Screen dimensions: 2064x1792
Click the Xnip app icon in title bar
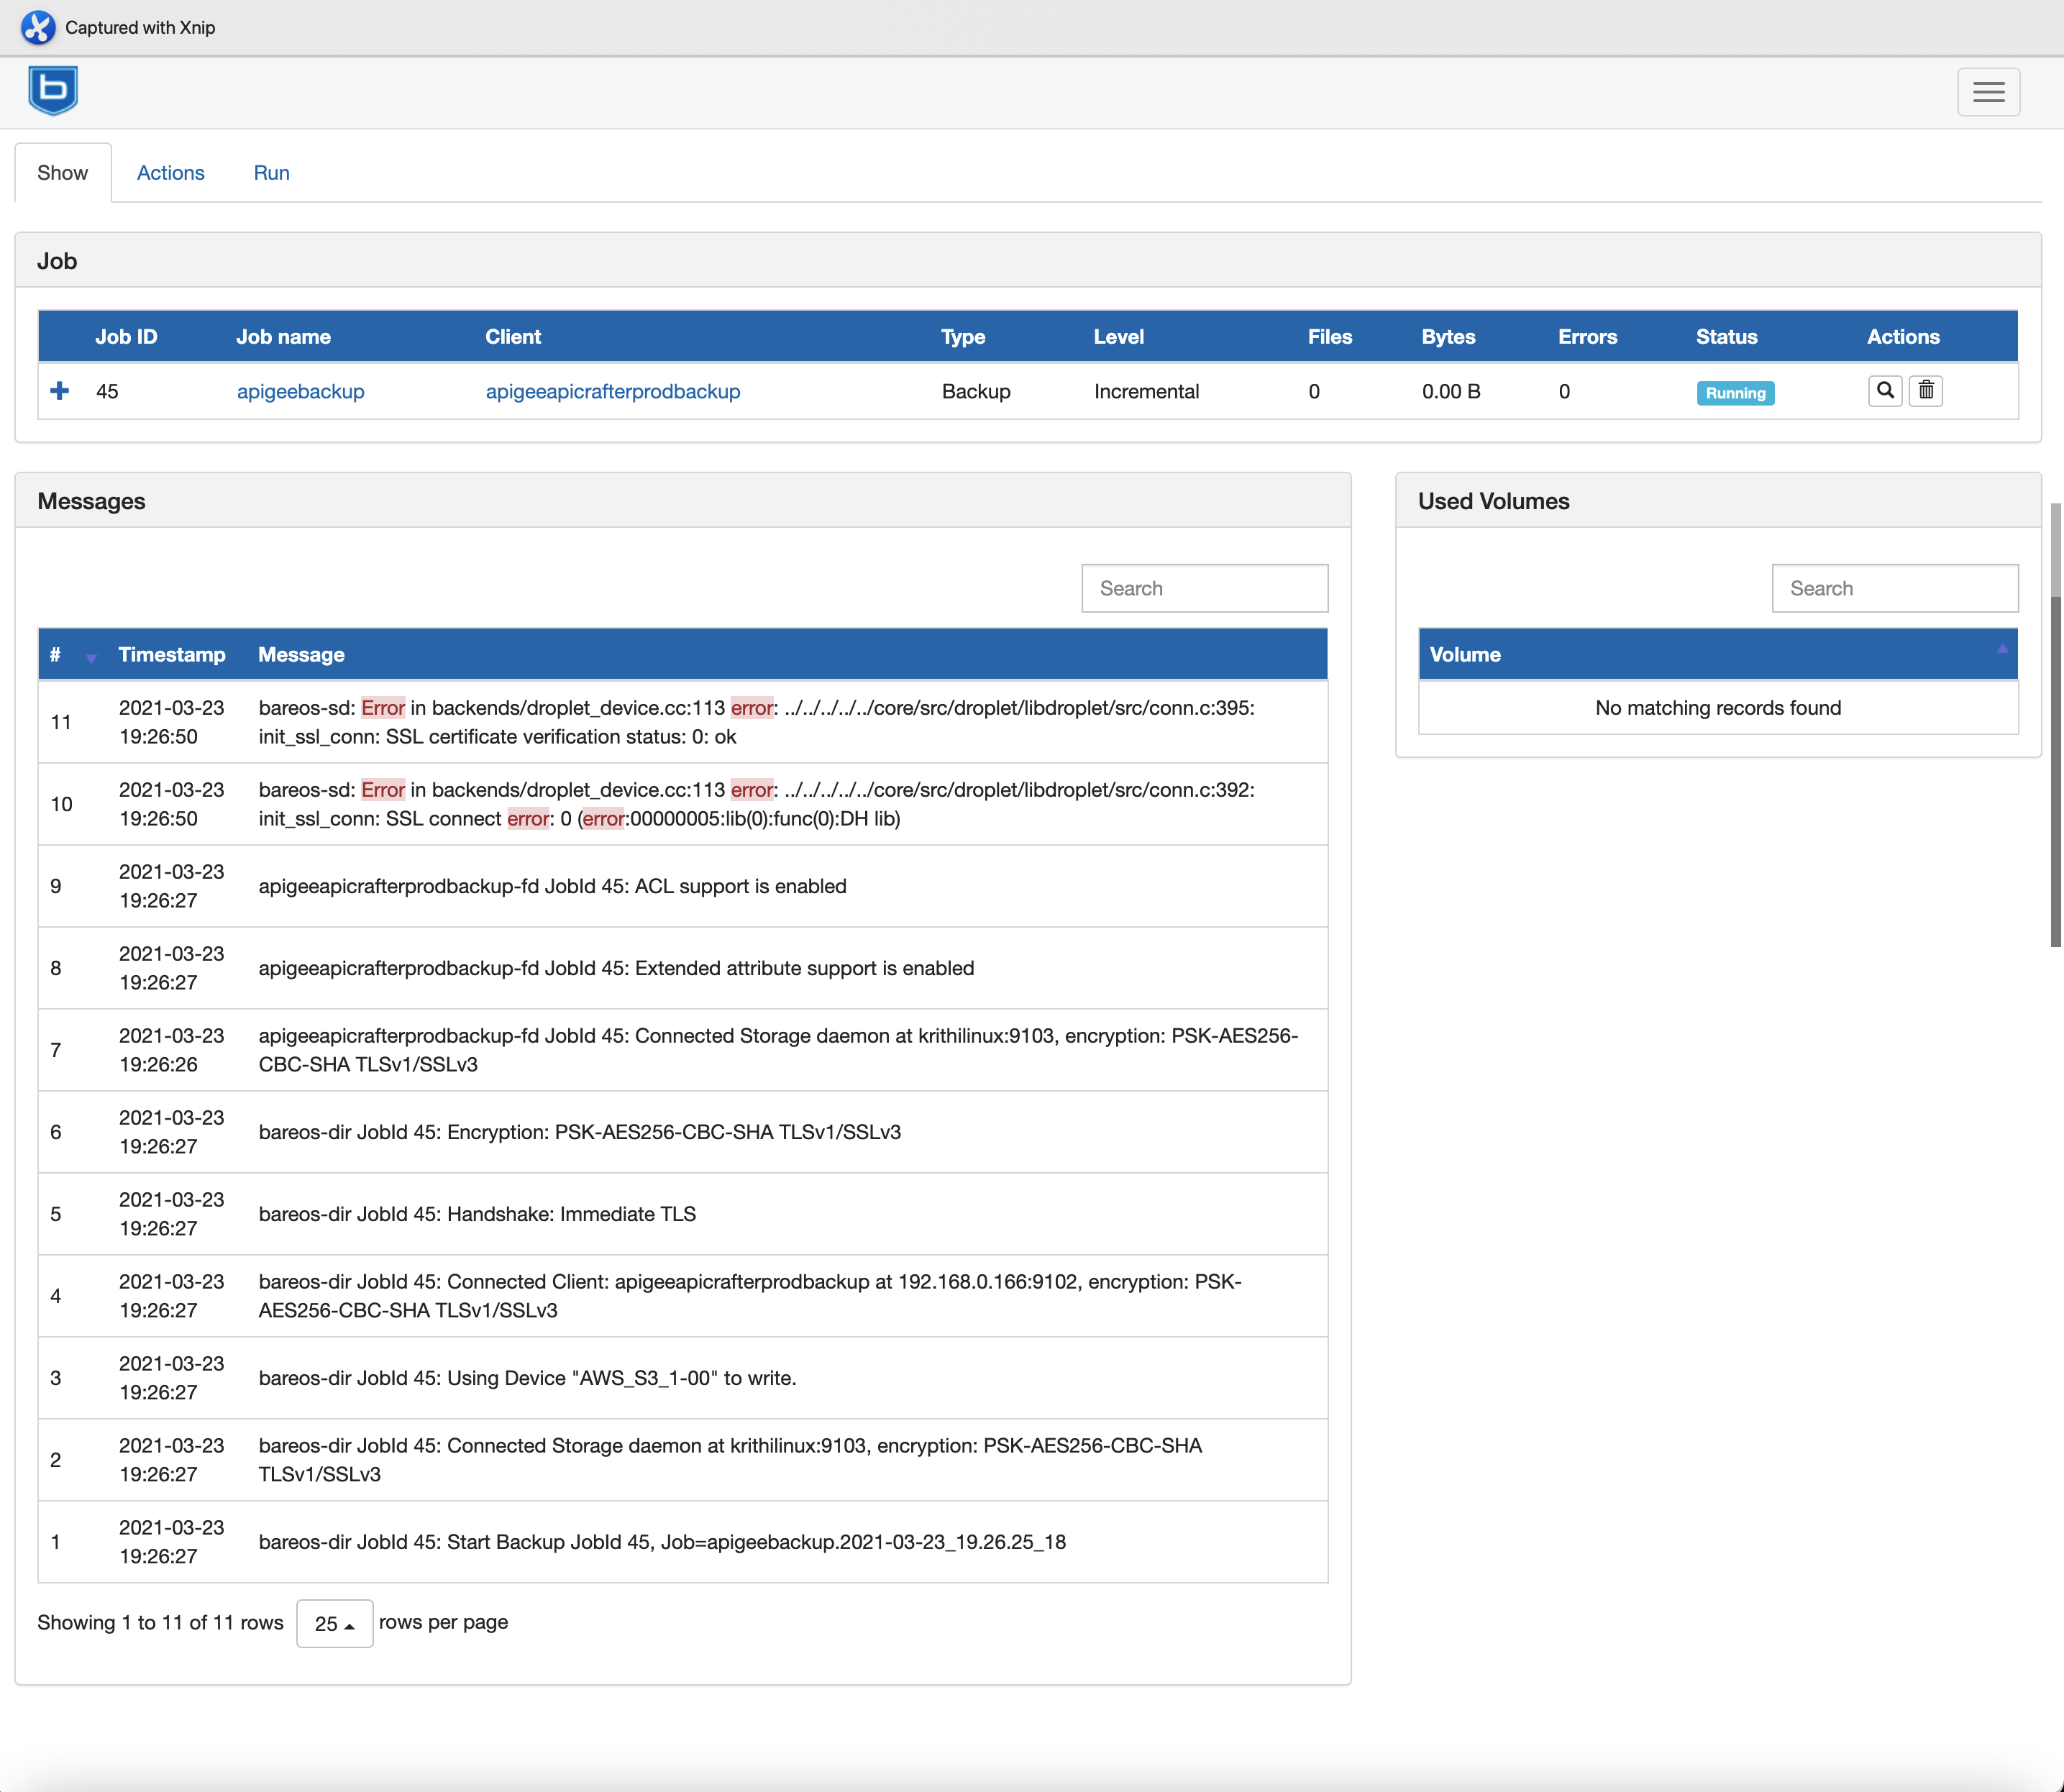(x=38, y=27)
